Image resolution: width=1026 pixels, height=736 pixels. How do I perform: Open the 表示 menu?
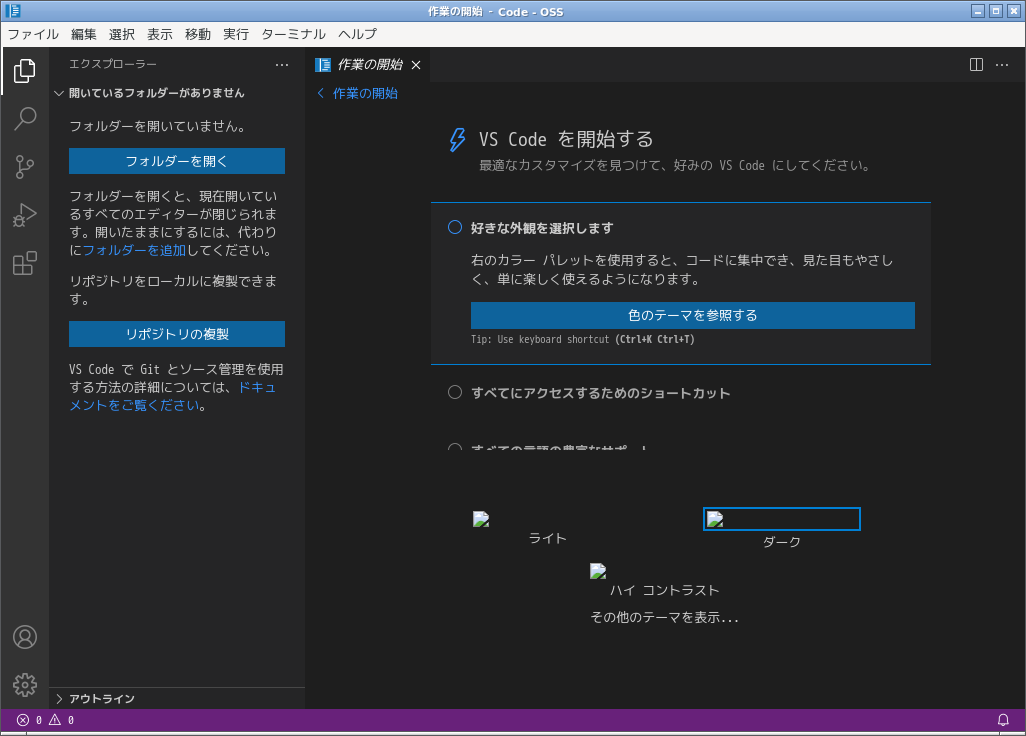pyautogui.click(x=160, y=34)
